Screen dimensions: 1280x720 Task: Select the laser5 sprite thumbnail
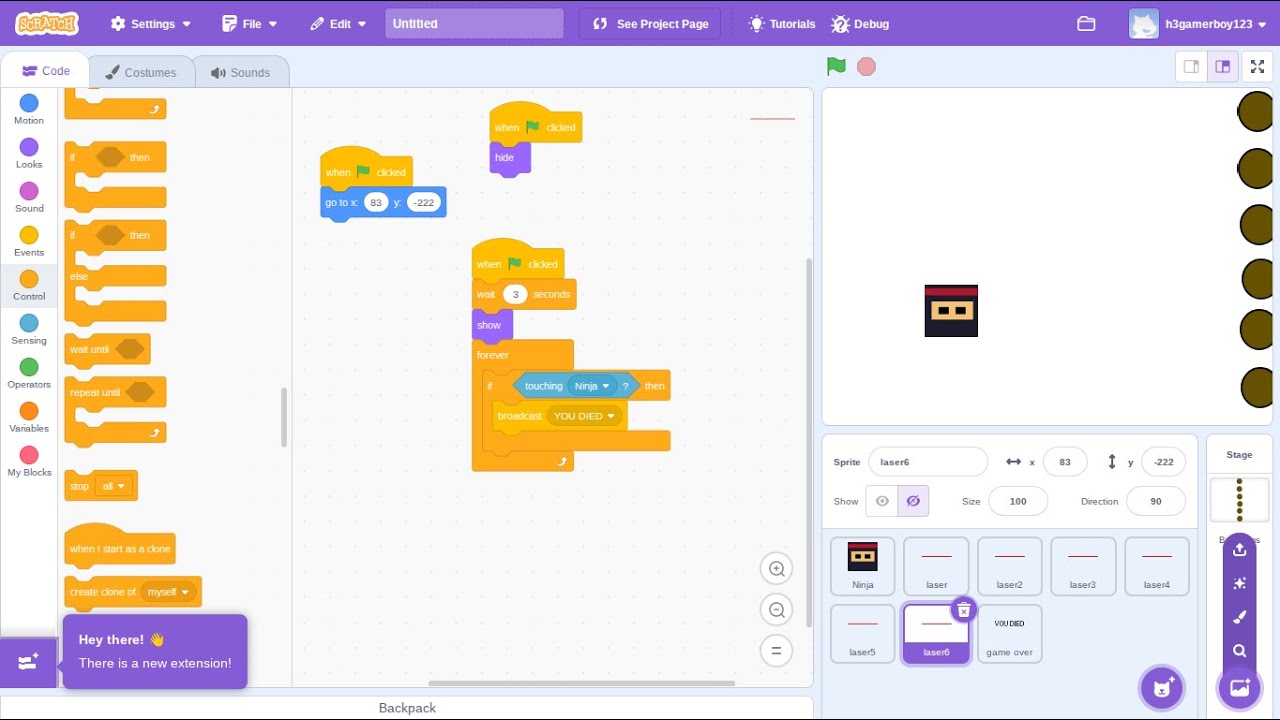click(x=862, y=633)
